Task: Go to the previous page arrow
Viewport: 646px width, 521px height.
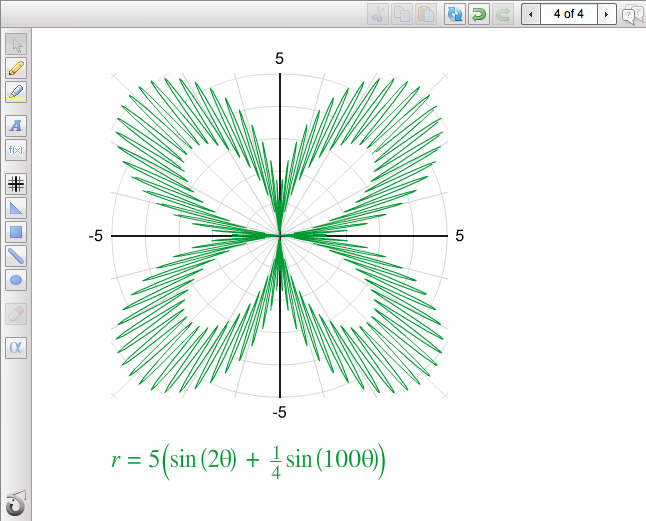Action: click(x=531, y=14)
